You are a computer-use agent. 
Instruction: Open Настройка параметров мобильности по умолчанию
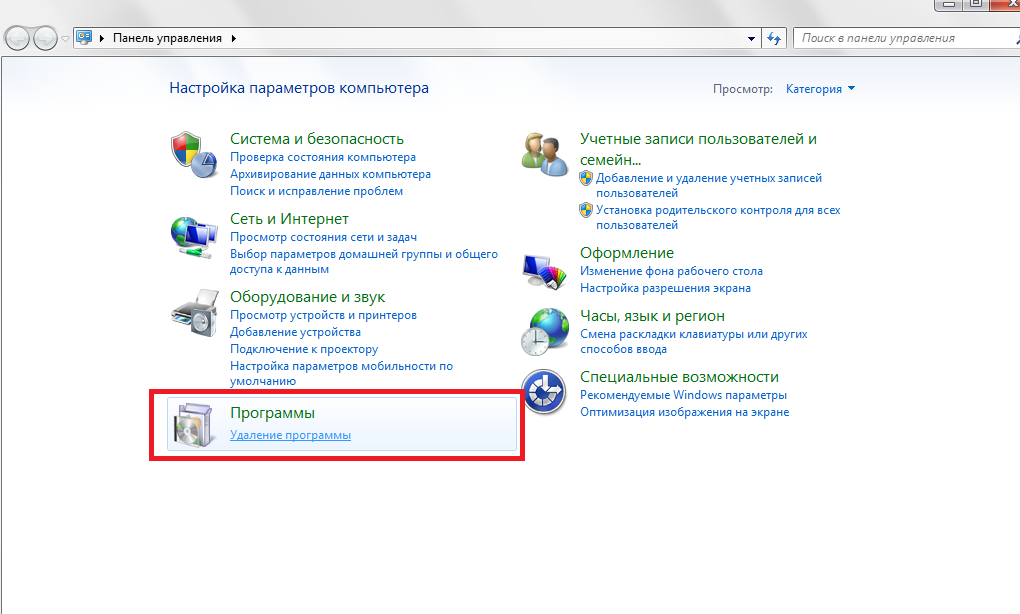click(x=342, y=373)
